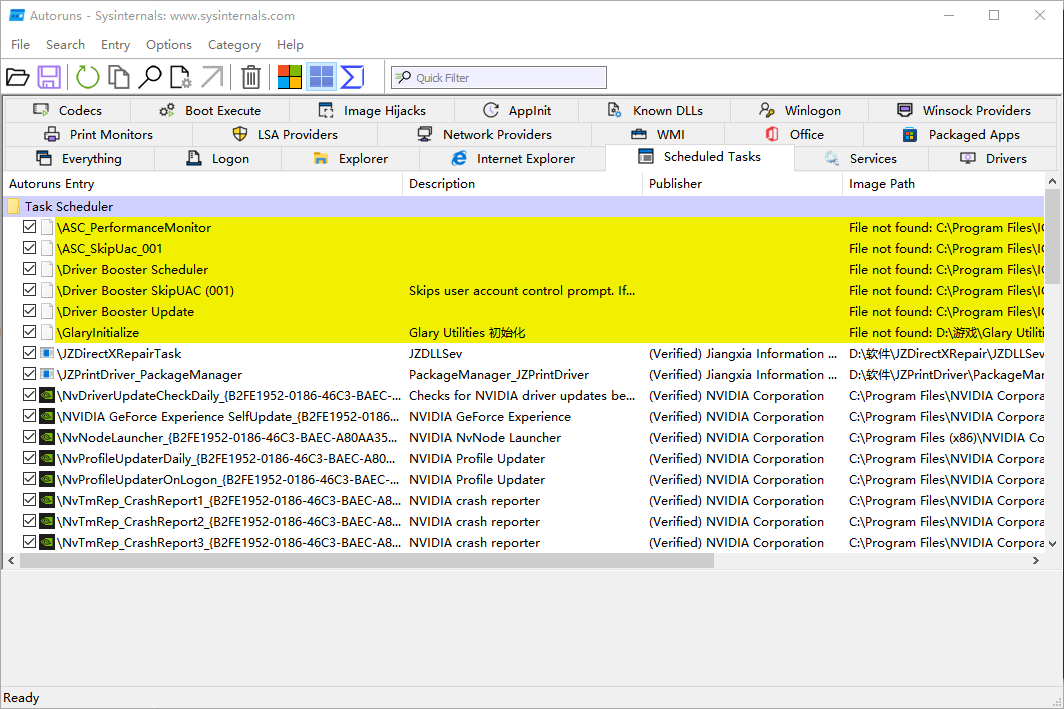Click the green Refresh icon
This screenshot has width=1064, height=709.
(88, 77)
